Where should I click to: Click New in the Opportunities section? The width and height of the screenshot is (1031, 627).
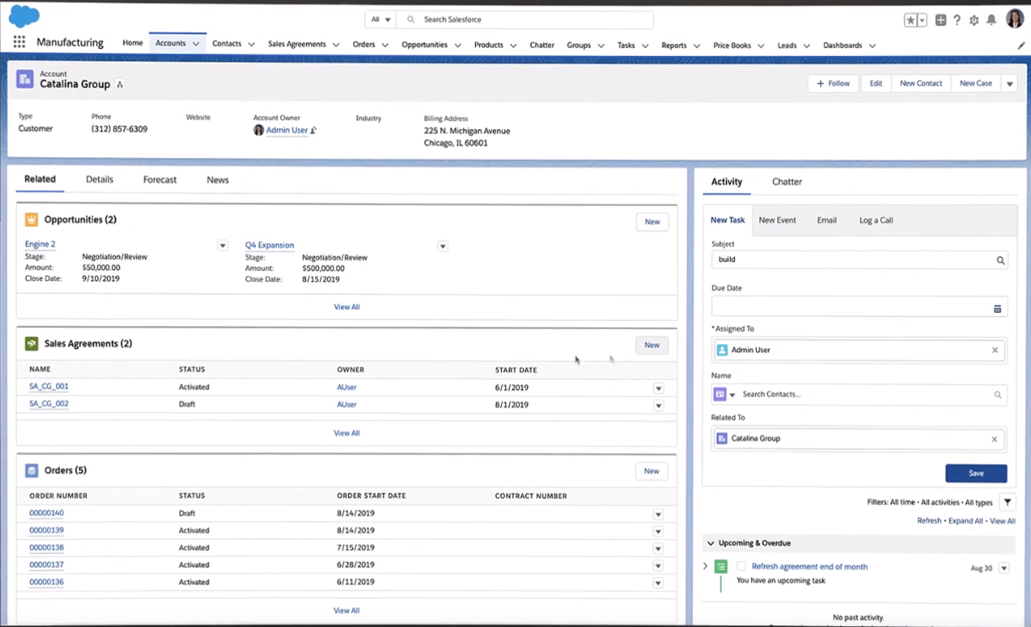pos(652,222)
